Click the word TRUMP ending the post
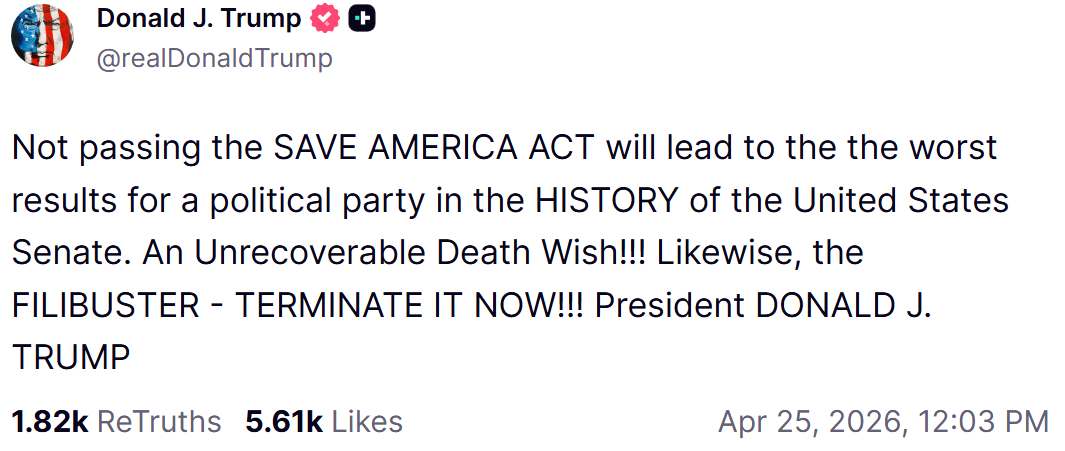The image size is (1065, 451). coord(71,356)
